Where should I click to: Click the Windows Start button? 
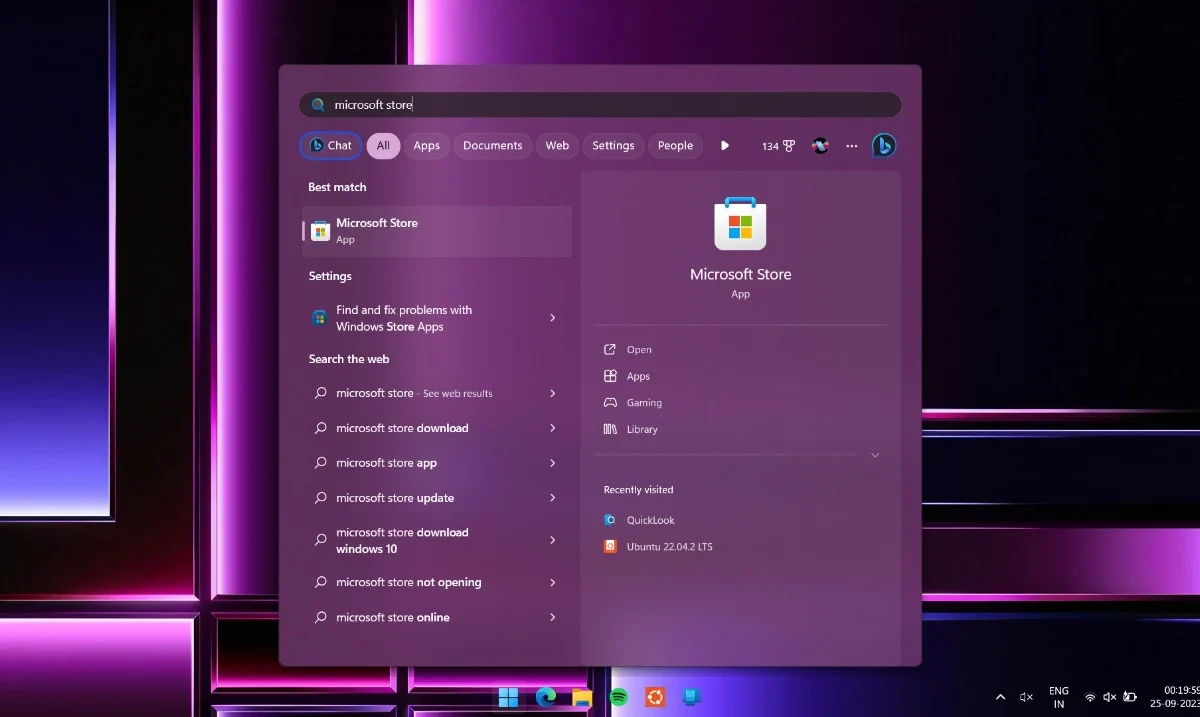pyautogui.click(x=509, y=697)
